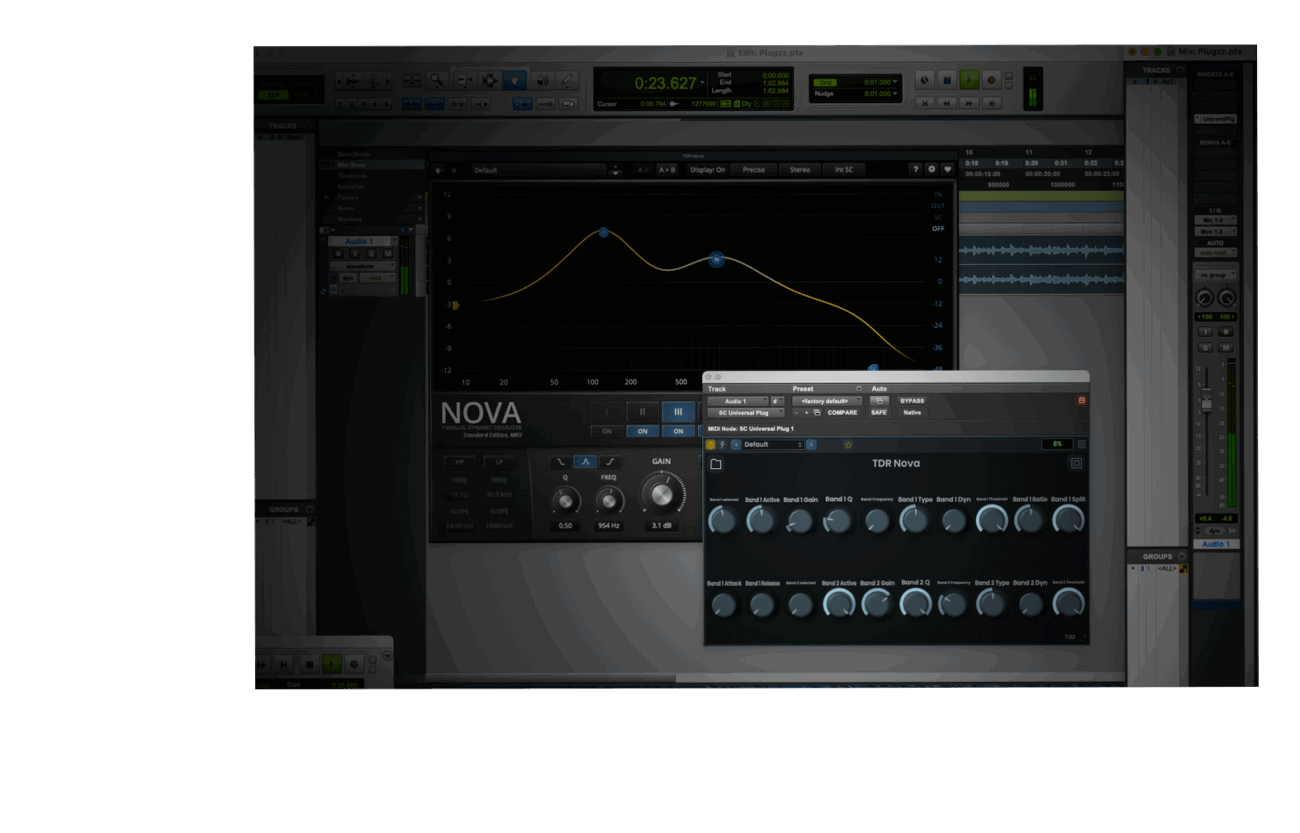Click the Fast Forward transport button
This screenshot has height=833, width=1300.
point(969,103)
